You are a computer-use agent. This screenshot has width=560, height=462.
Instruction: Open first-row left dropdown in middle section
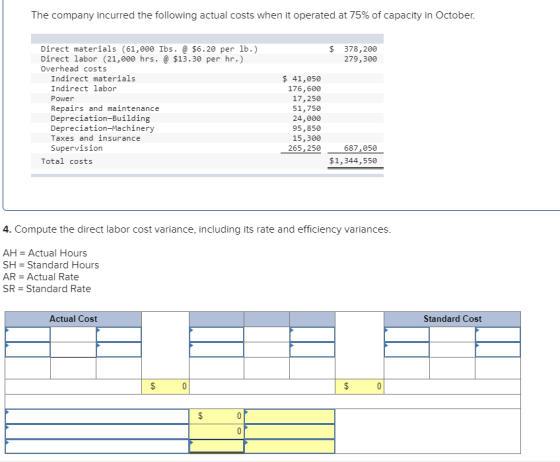(x=216, y=335)
